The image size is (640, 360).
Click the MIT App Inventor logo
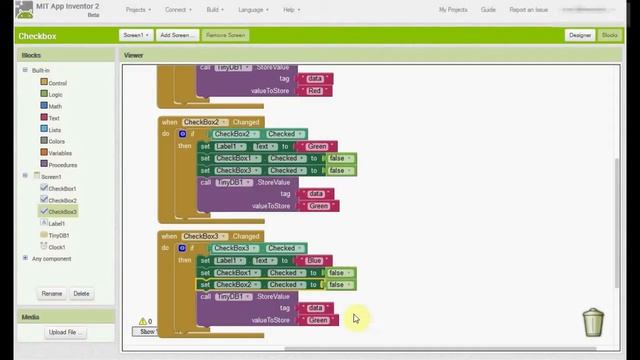tap(24, 10)
